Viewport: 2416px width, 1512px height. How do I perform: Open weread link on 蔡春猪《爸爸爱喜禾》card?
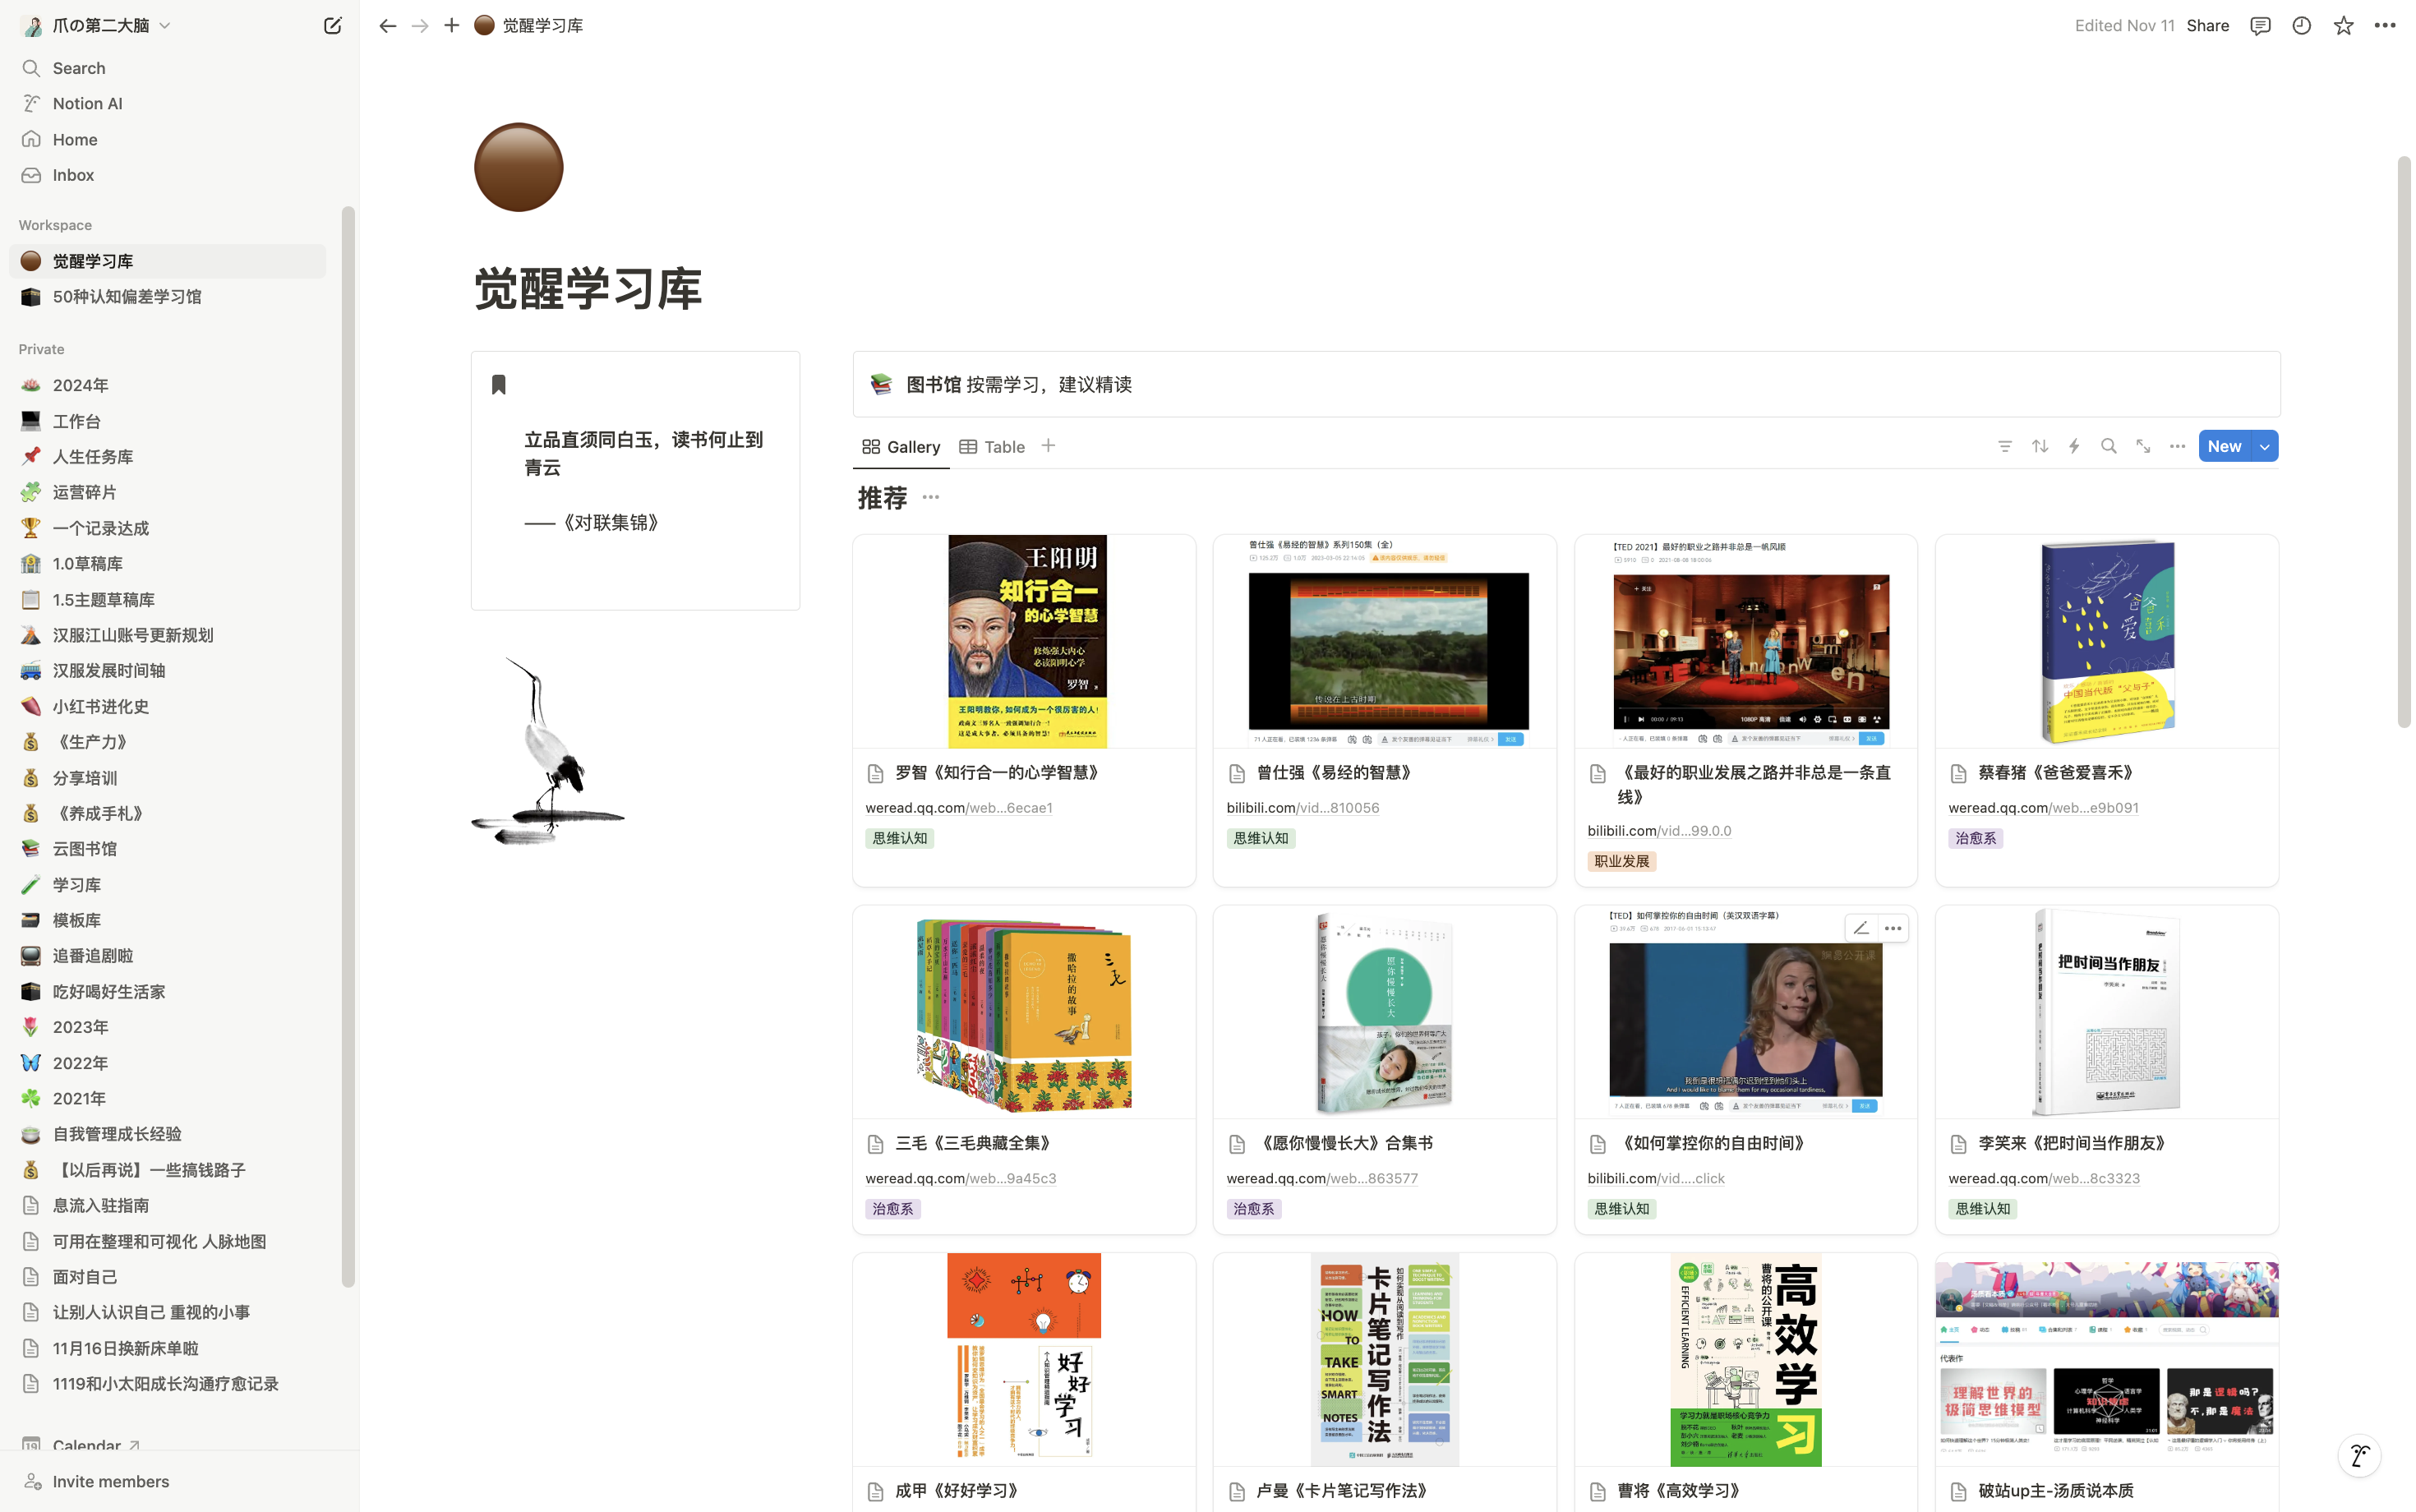2042,808
